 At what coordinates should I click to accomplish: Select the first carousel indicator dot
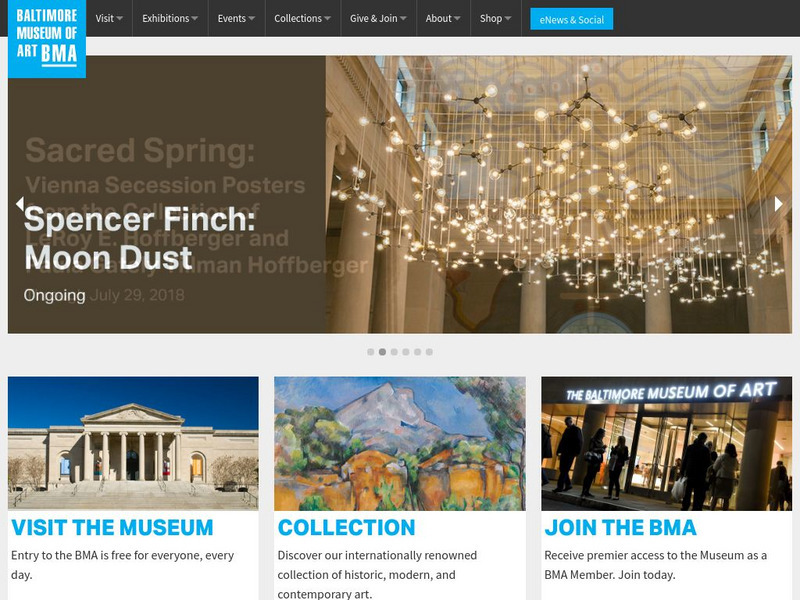pos(371,352)
